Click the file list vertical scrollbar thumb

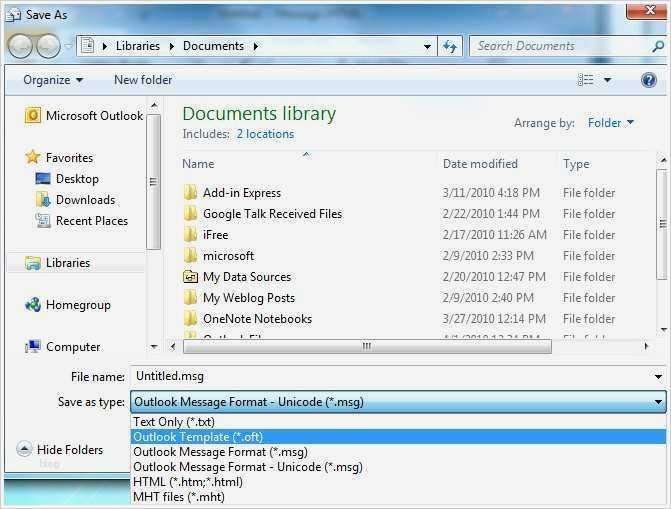click(x=663, y=224)
